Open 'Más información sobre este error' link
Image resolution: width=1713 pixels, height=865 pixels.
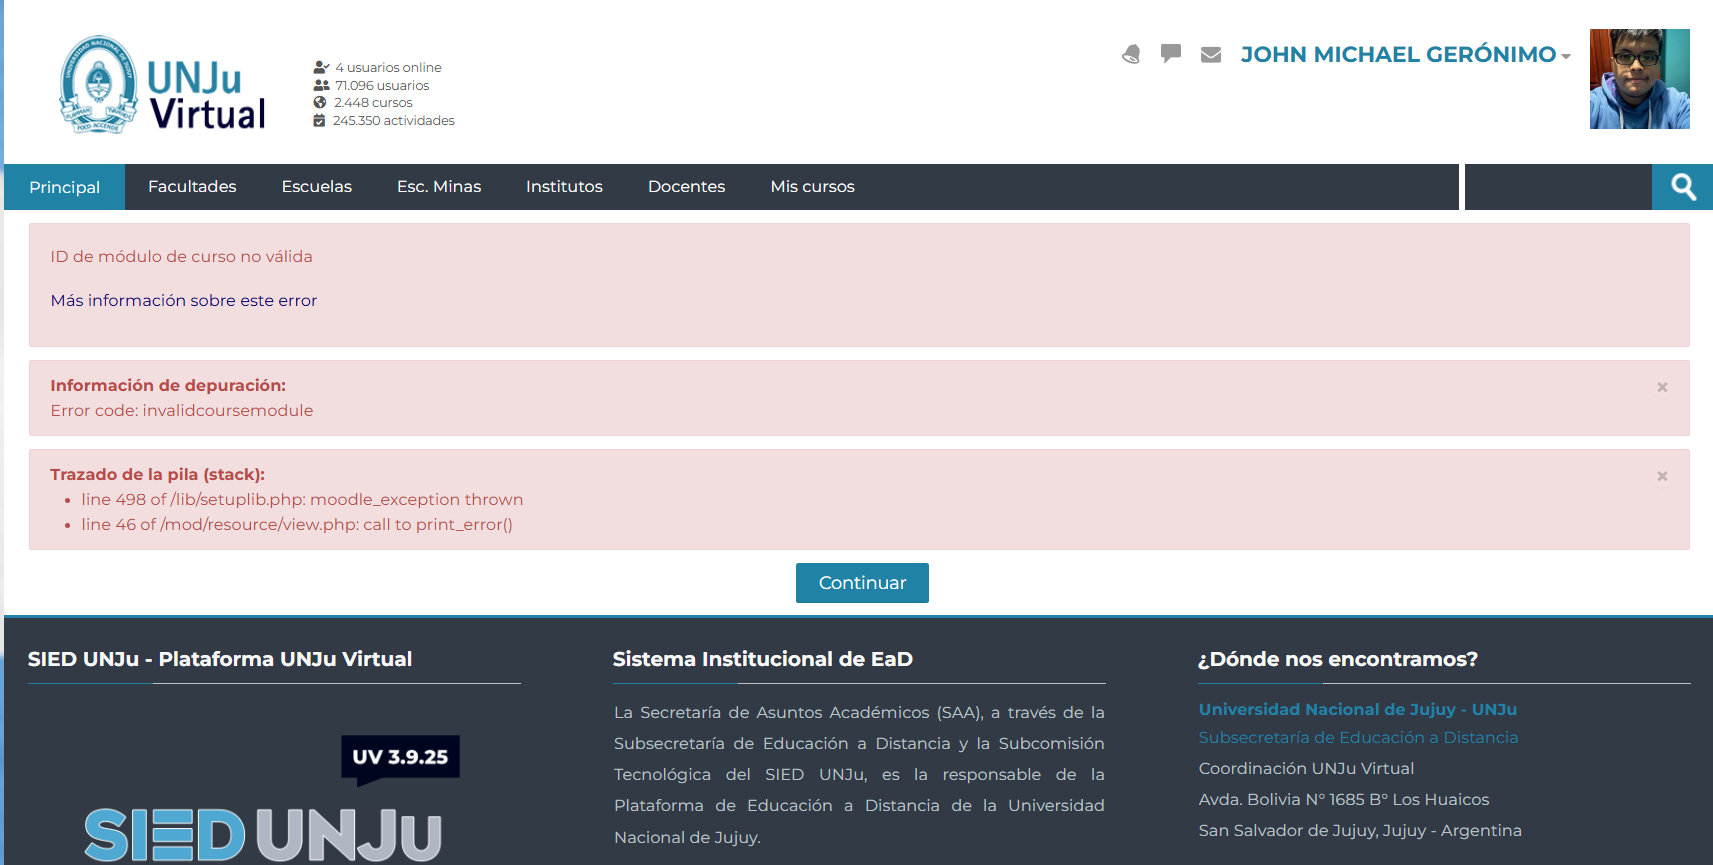tap(184, 300)
